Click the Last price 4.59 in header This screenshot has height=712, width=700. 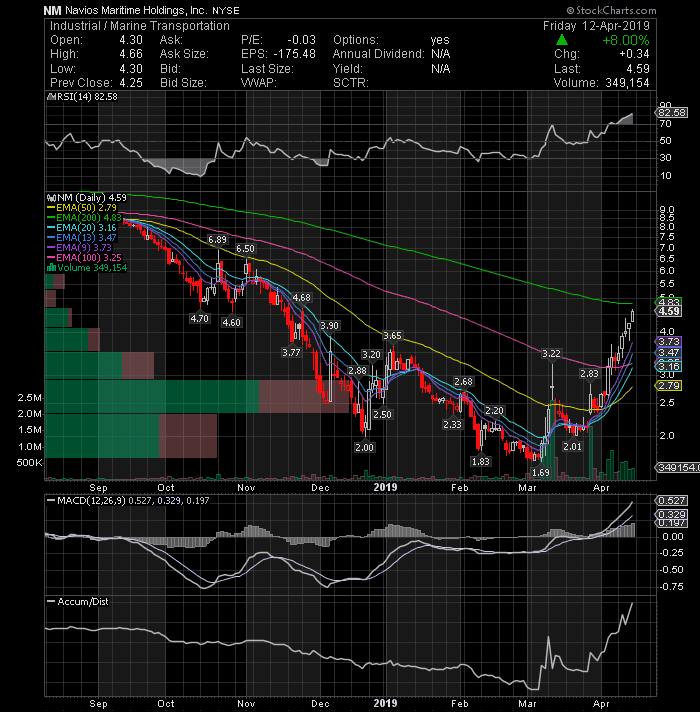638,69
